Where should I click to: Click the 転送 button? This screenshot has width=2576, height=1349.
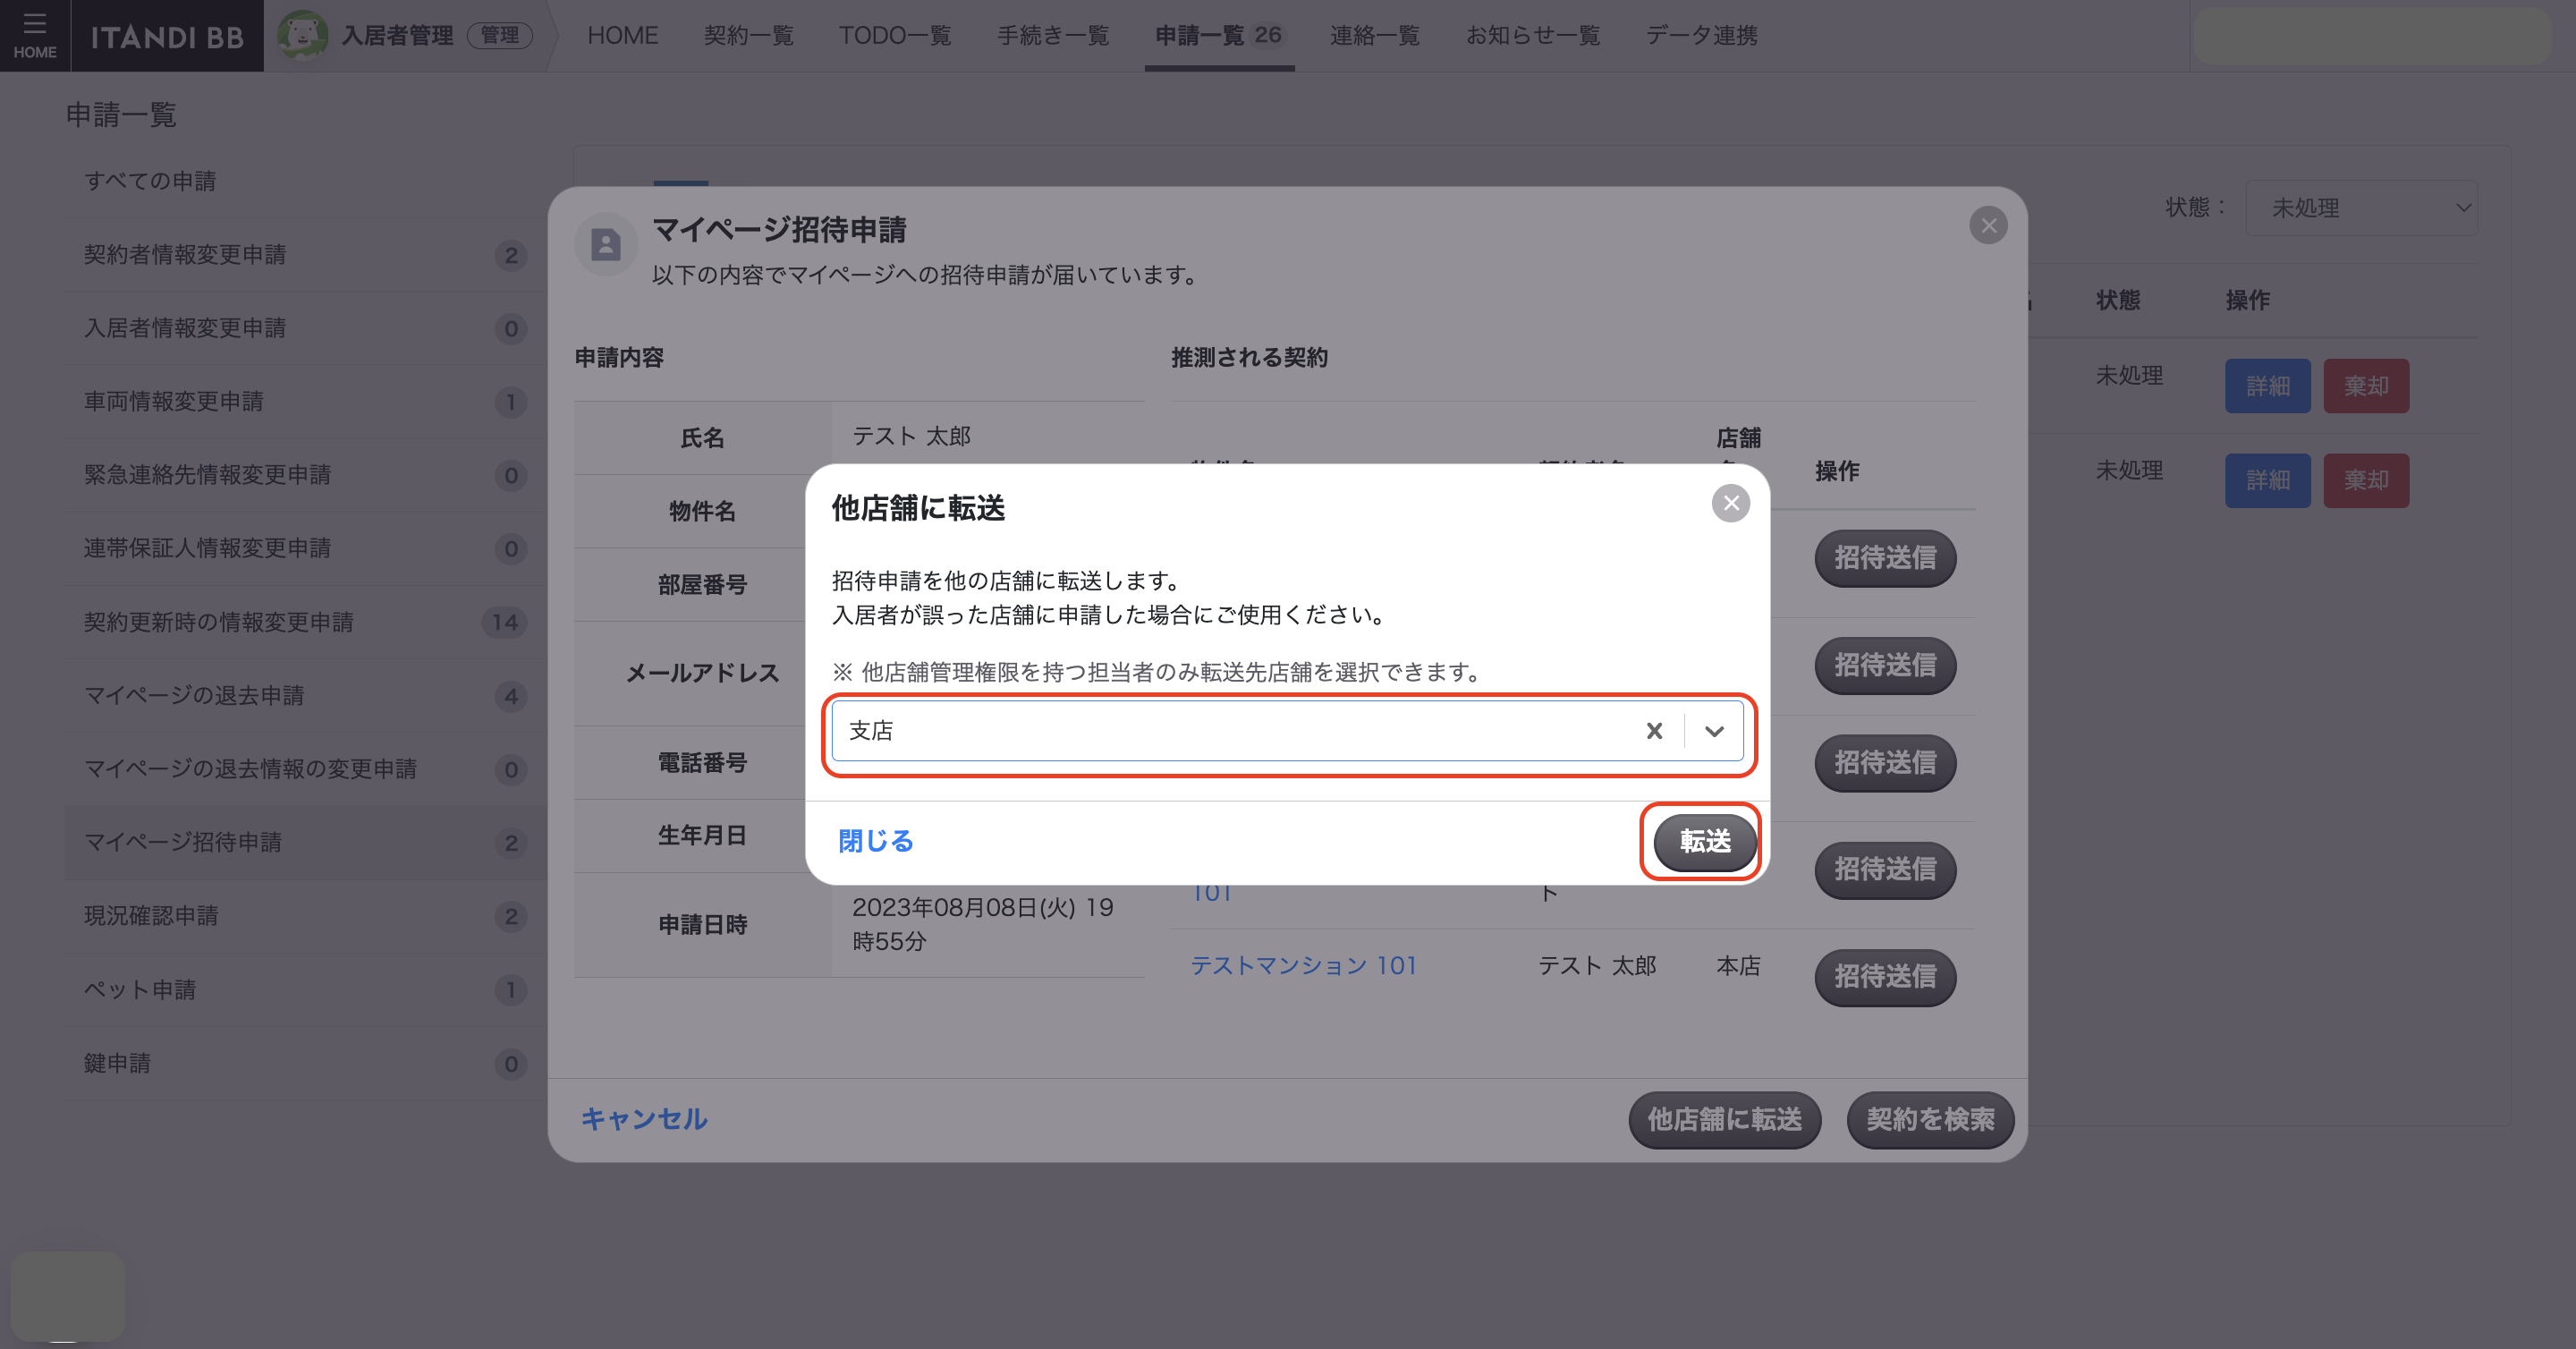pos(1704,841)
